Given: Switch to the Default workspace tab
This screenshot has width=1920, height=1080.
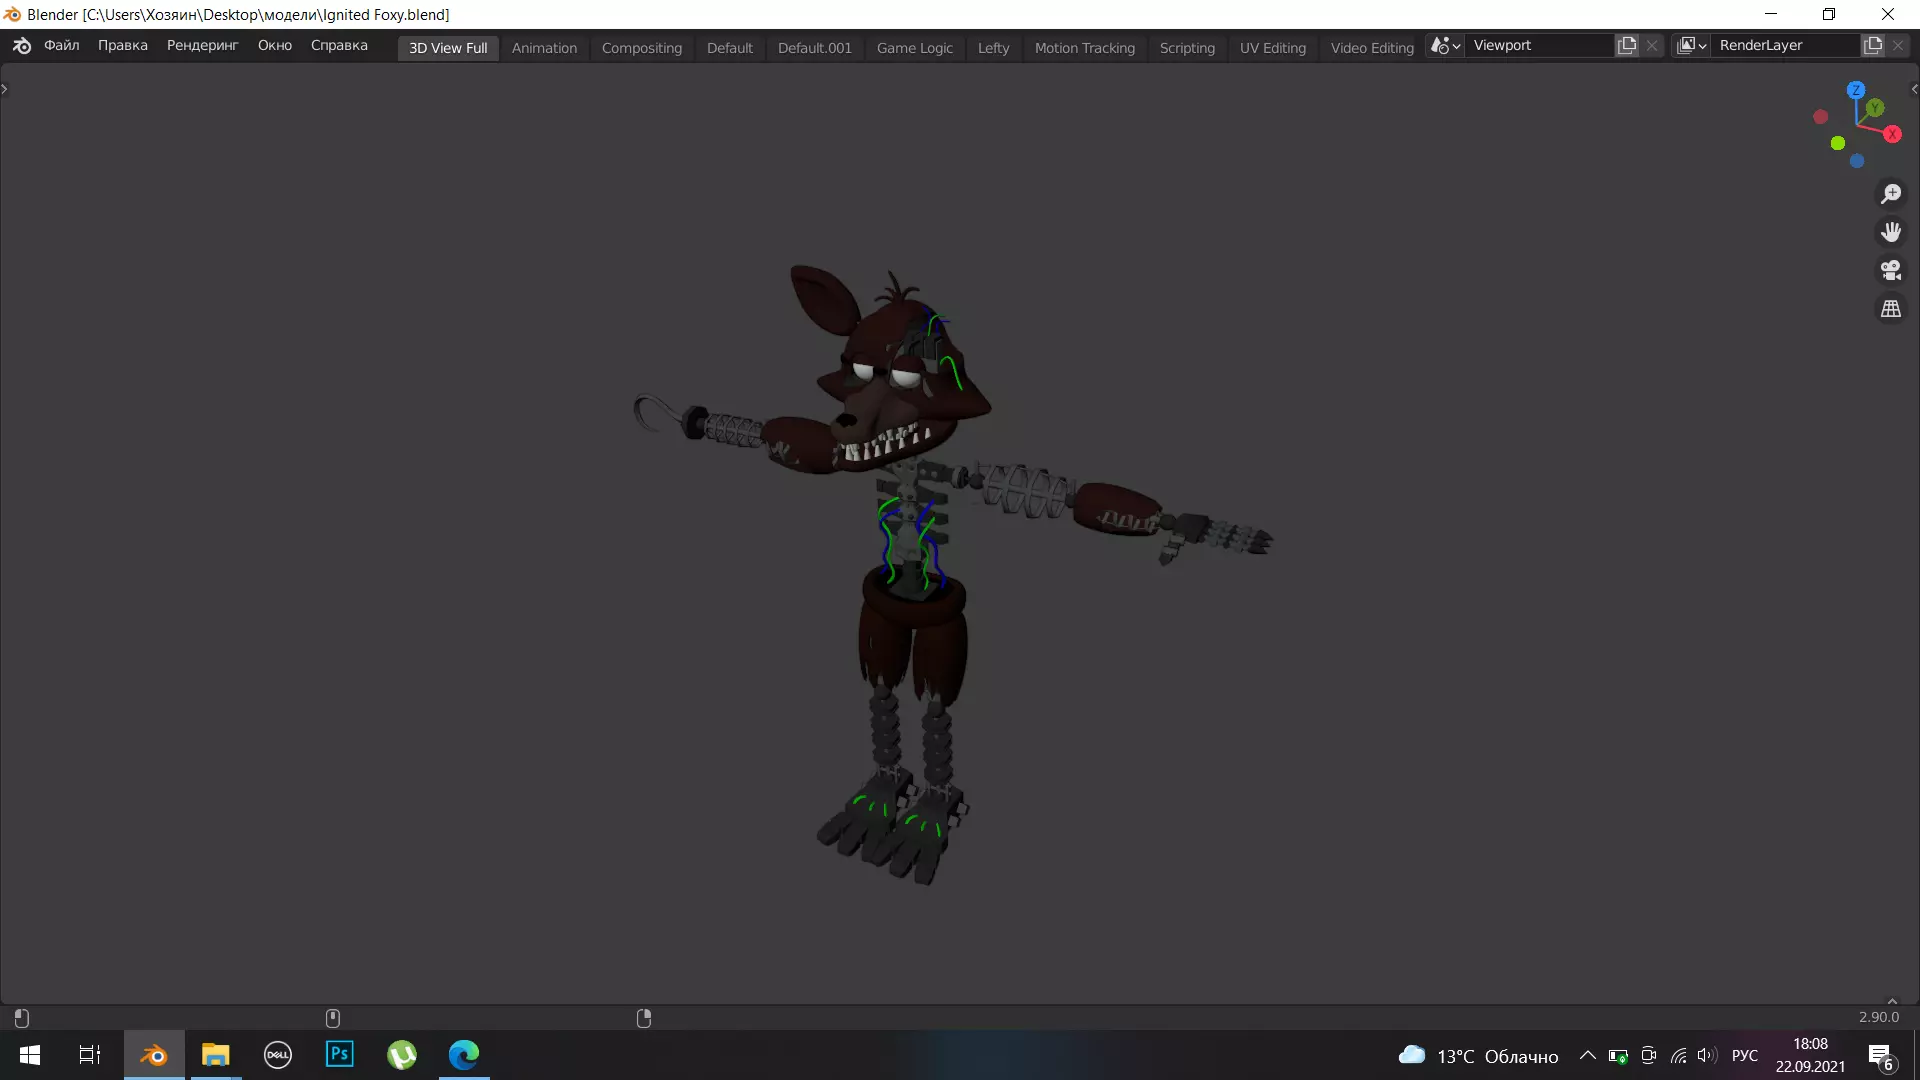Looking at the screenshot, I should pos(730,48).
